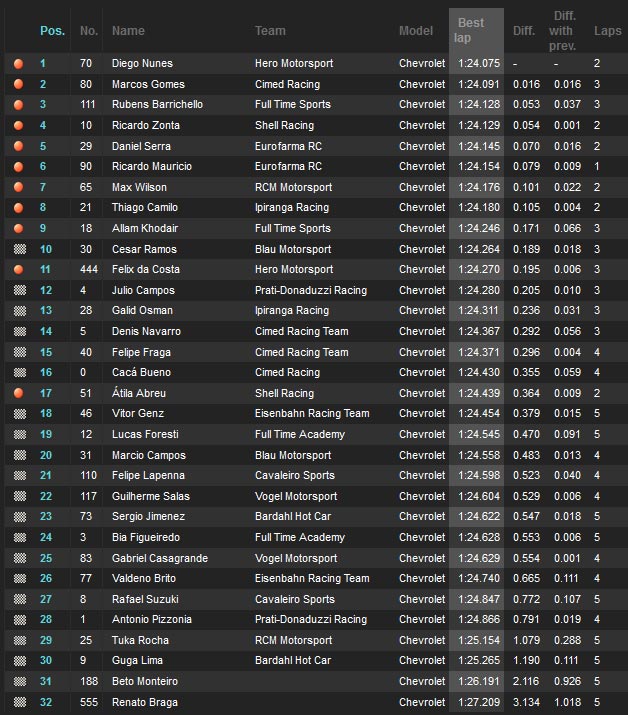This screenshot has height=715, width=628.
Task: Click the name Bia Figueiredo
Action: click(146, 537)
